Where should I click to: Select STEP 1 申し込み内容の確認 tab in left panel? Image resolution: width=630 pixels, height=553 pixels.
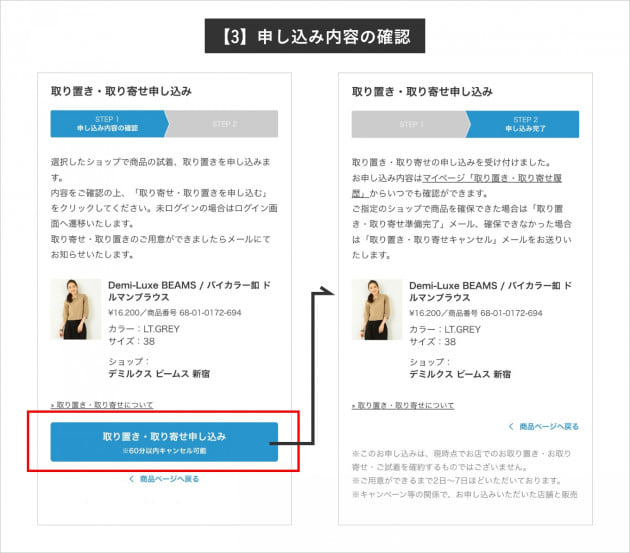[107, 124]
